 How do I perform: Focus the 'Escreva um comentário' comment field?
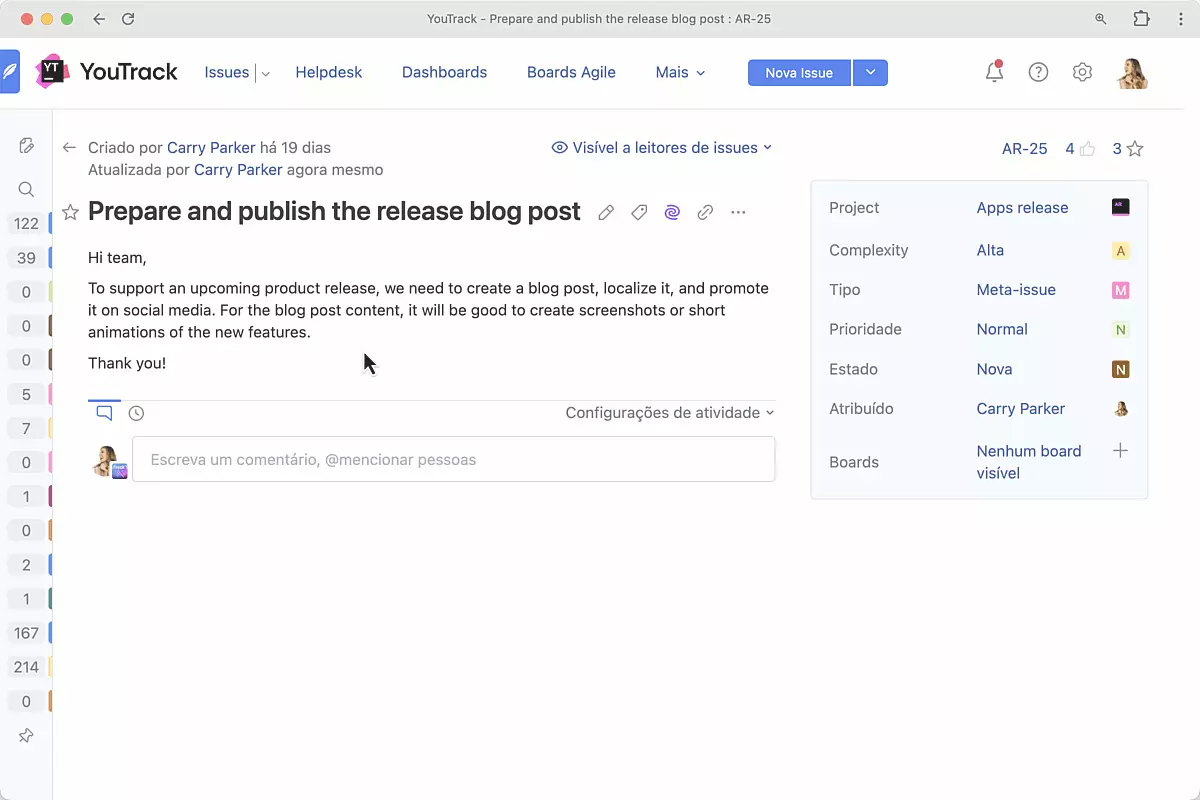pyautogui.click(x=453, y=460)
